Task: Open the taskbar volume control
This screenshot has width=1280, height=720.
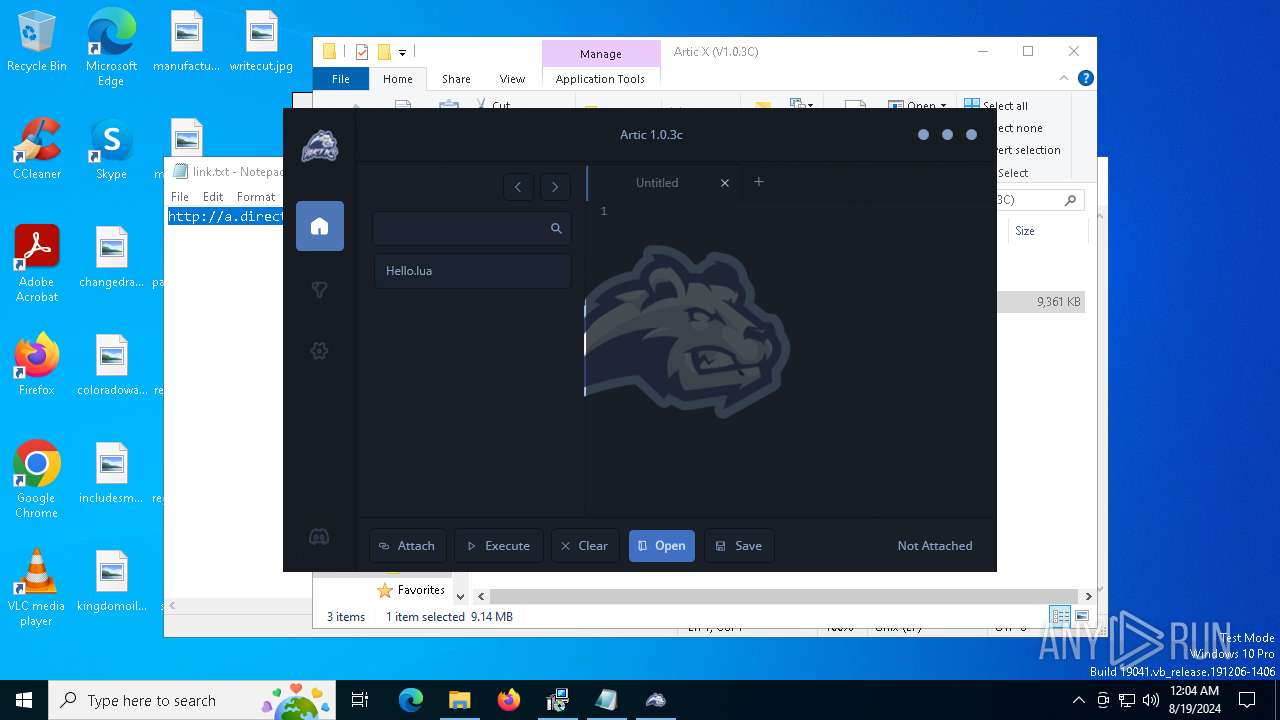Action: pos(1151,700)
